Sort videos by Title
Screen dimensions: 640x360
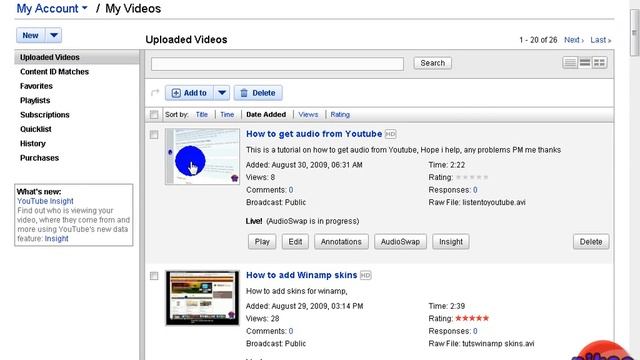pos(202,115)
